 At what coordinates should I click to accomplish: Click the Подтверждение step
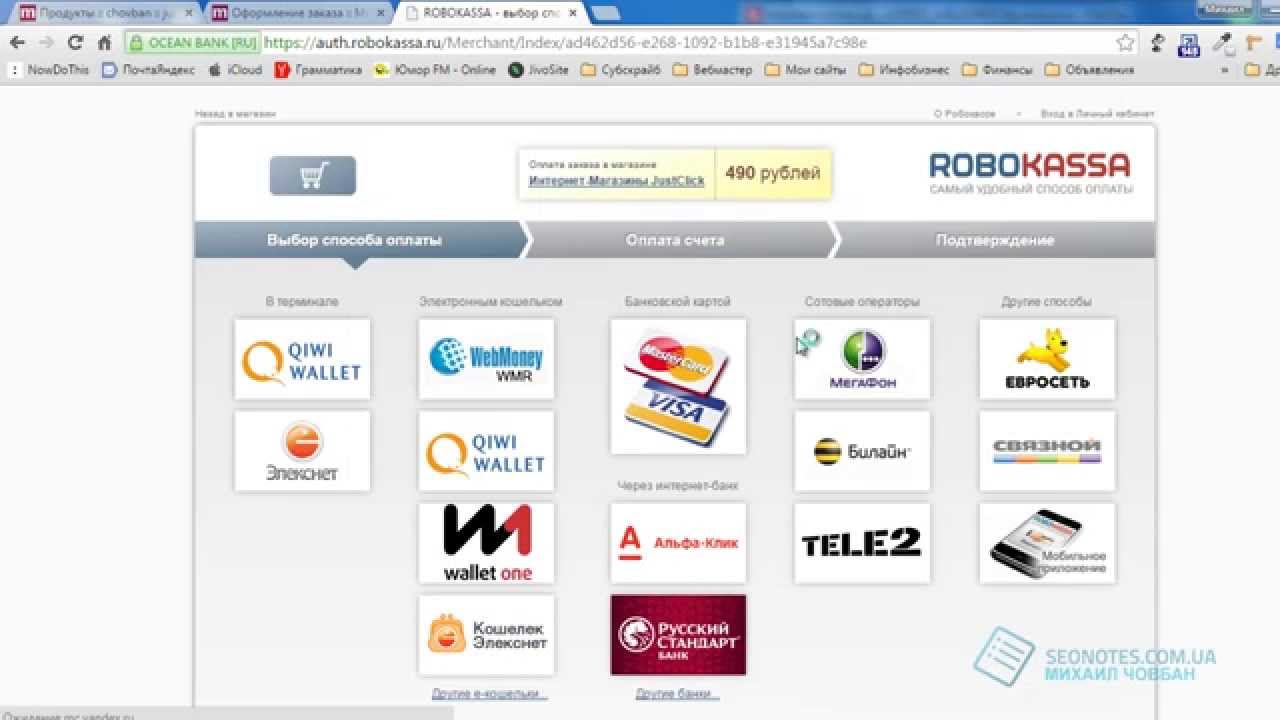[995, 240]
